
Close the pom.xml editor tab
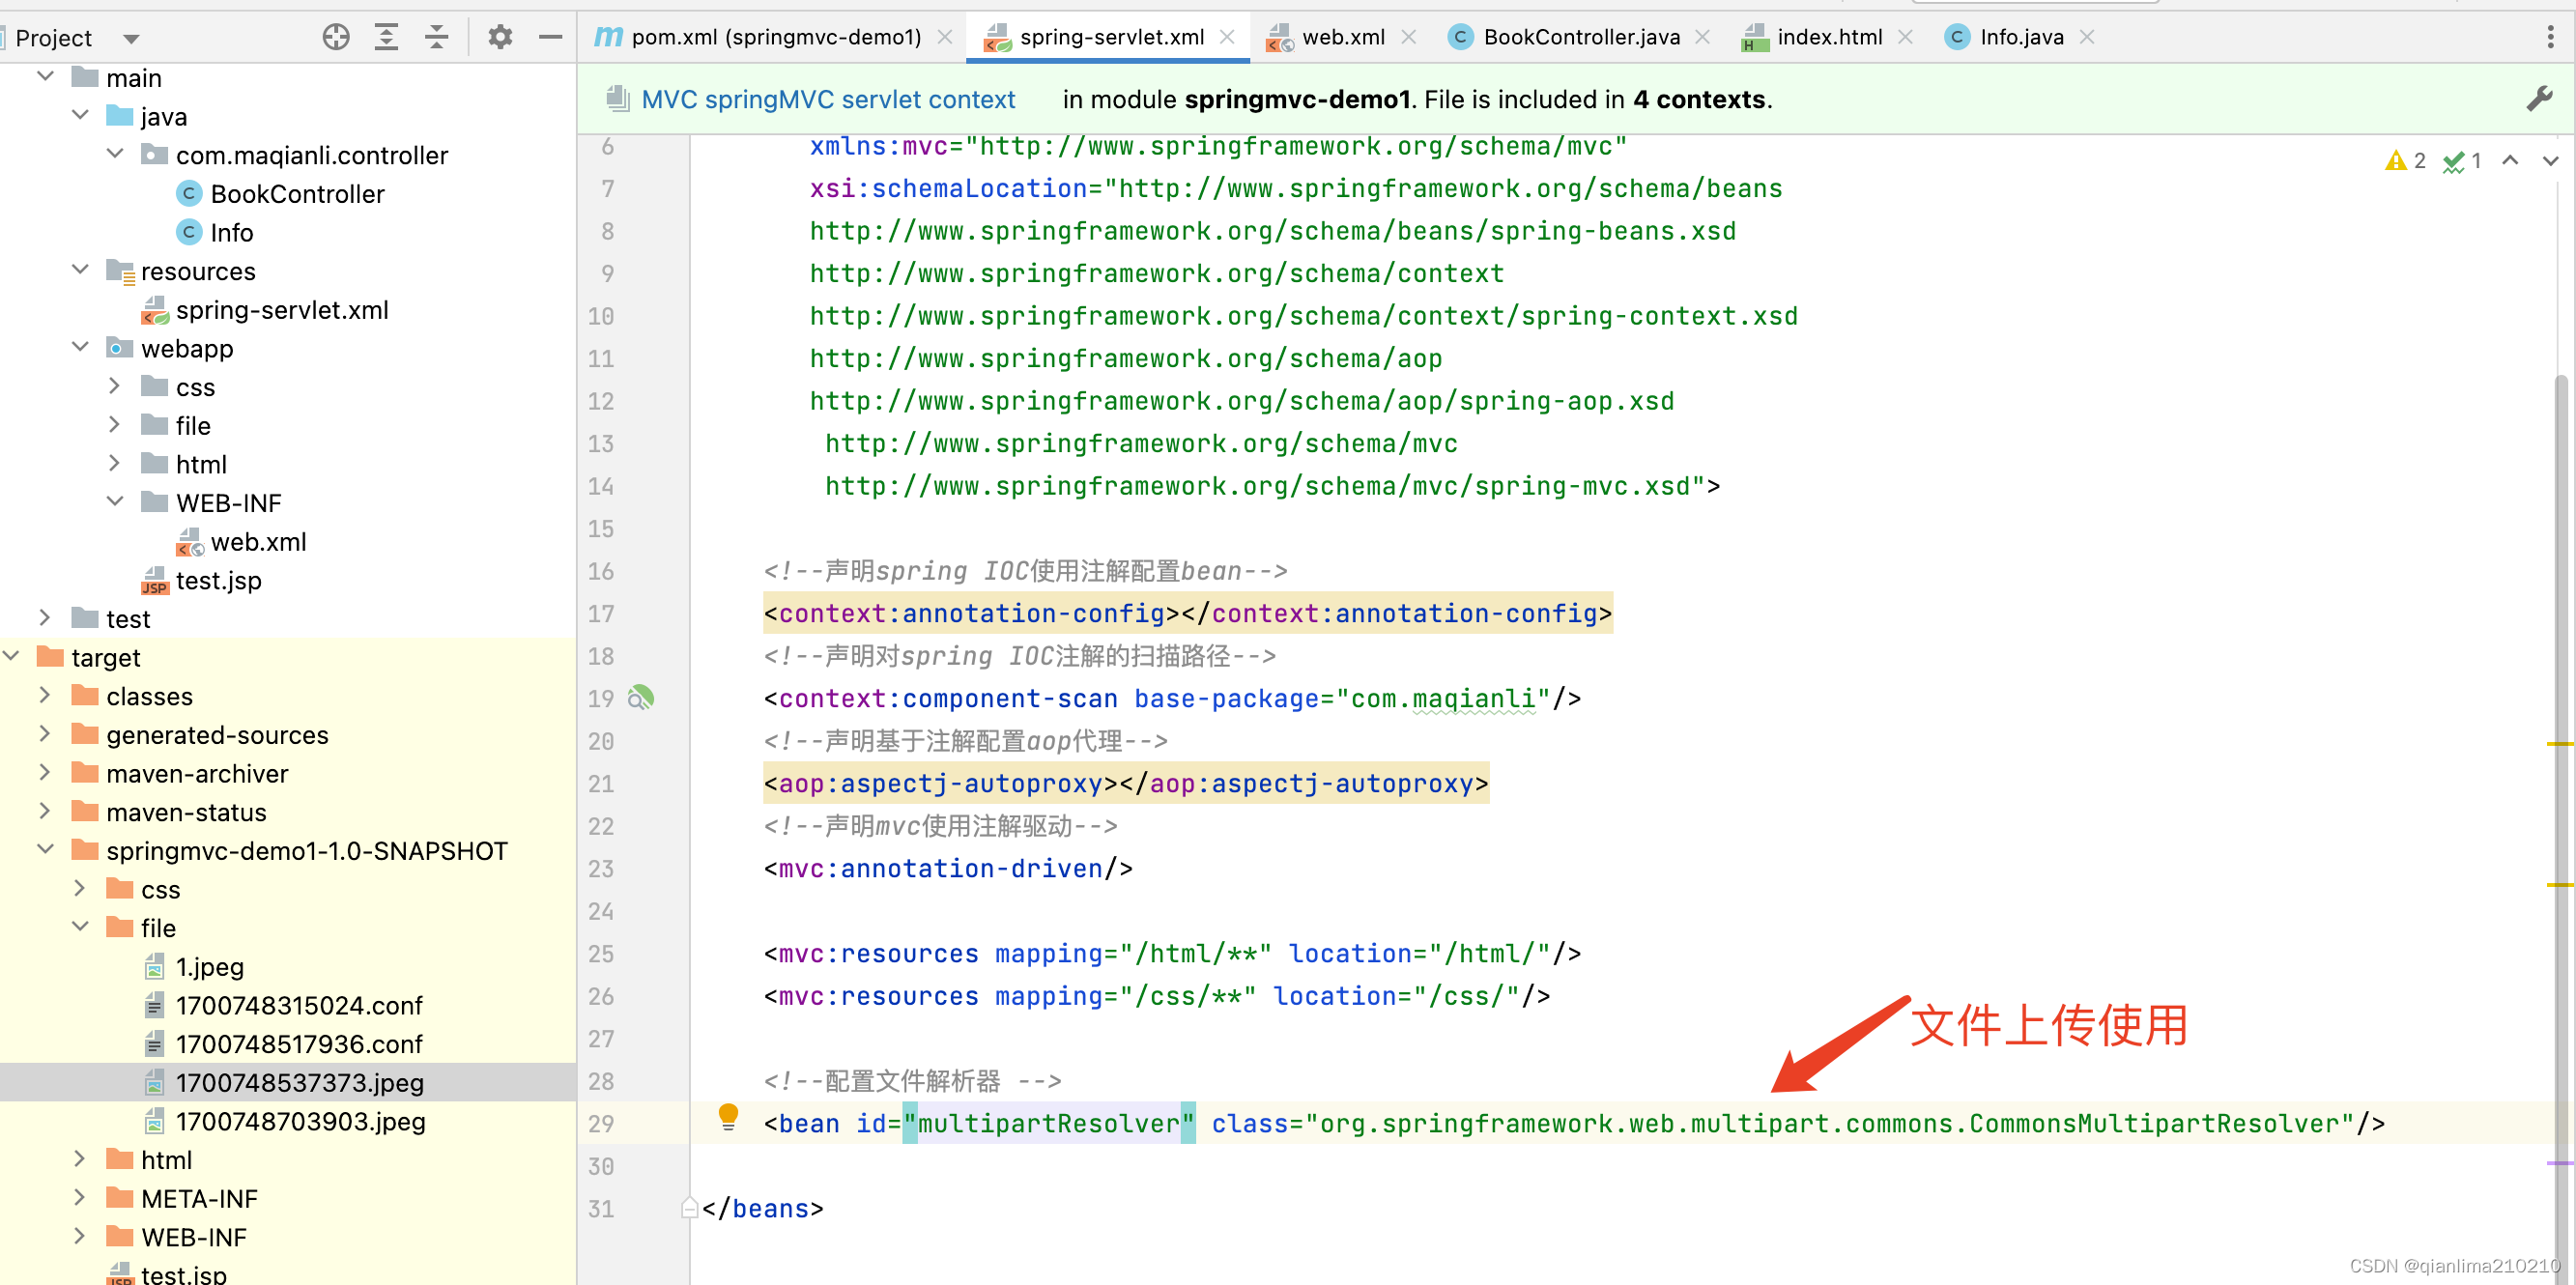click(x=944, y=37)
